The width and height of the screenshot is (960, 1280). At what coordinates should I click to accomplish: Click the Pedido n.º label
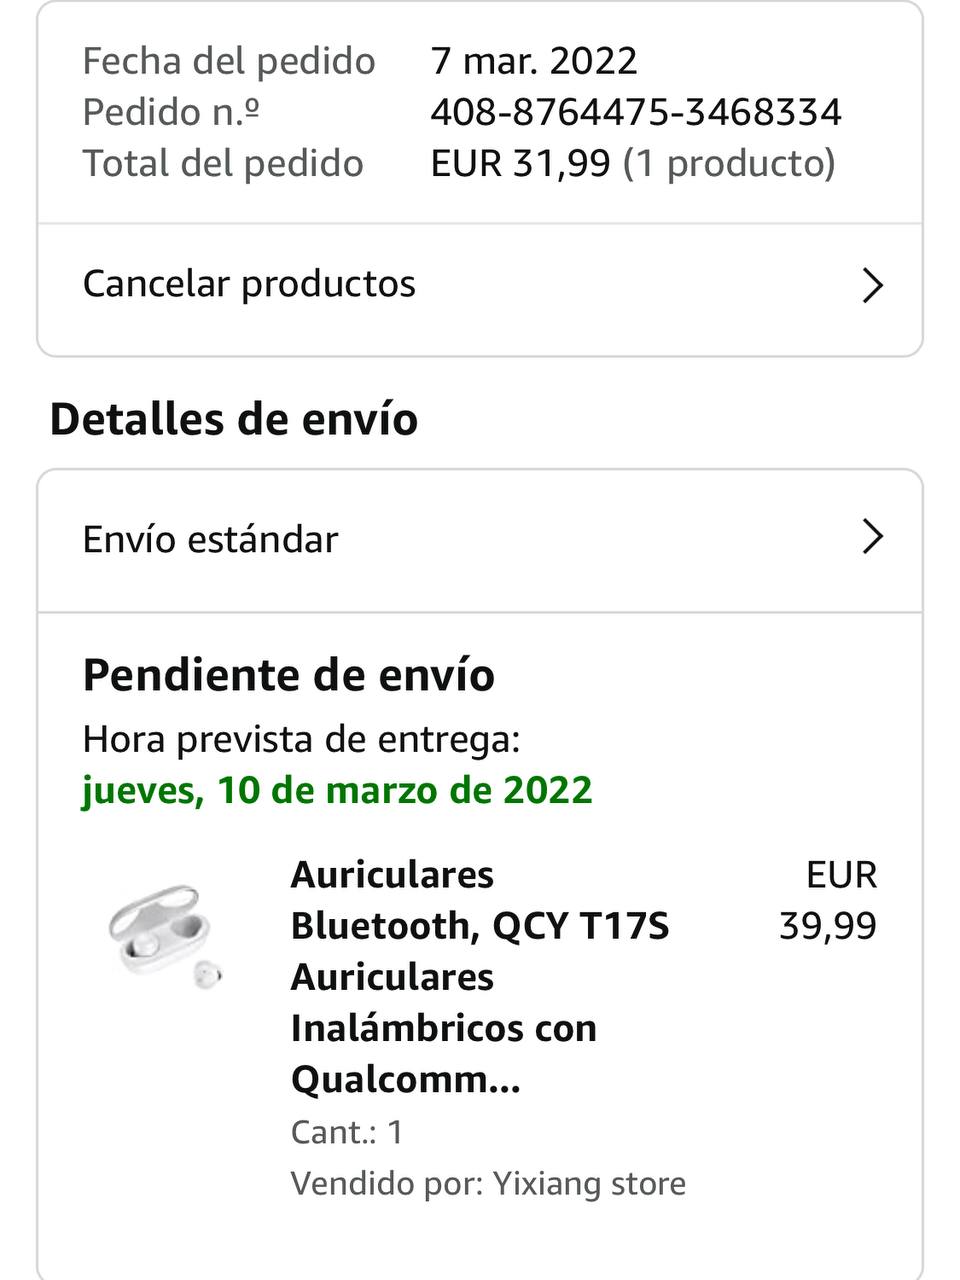pyautogui.click(x=171, y=112)
